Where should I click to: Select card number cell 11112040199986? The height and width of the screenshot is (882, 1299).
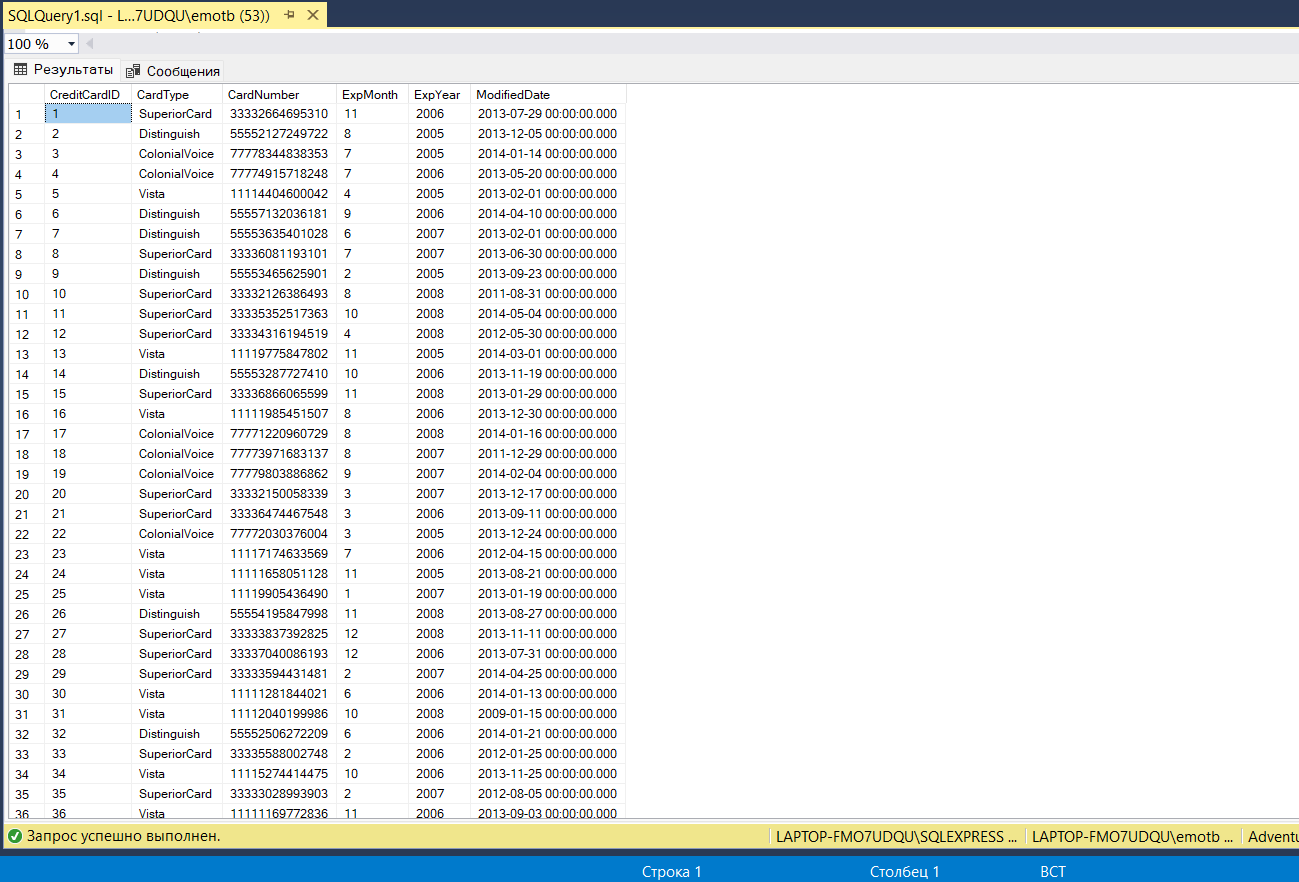point(279,714)
